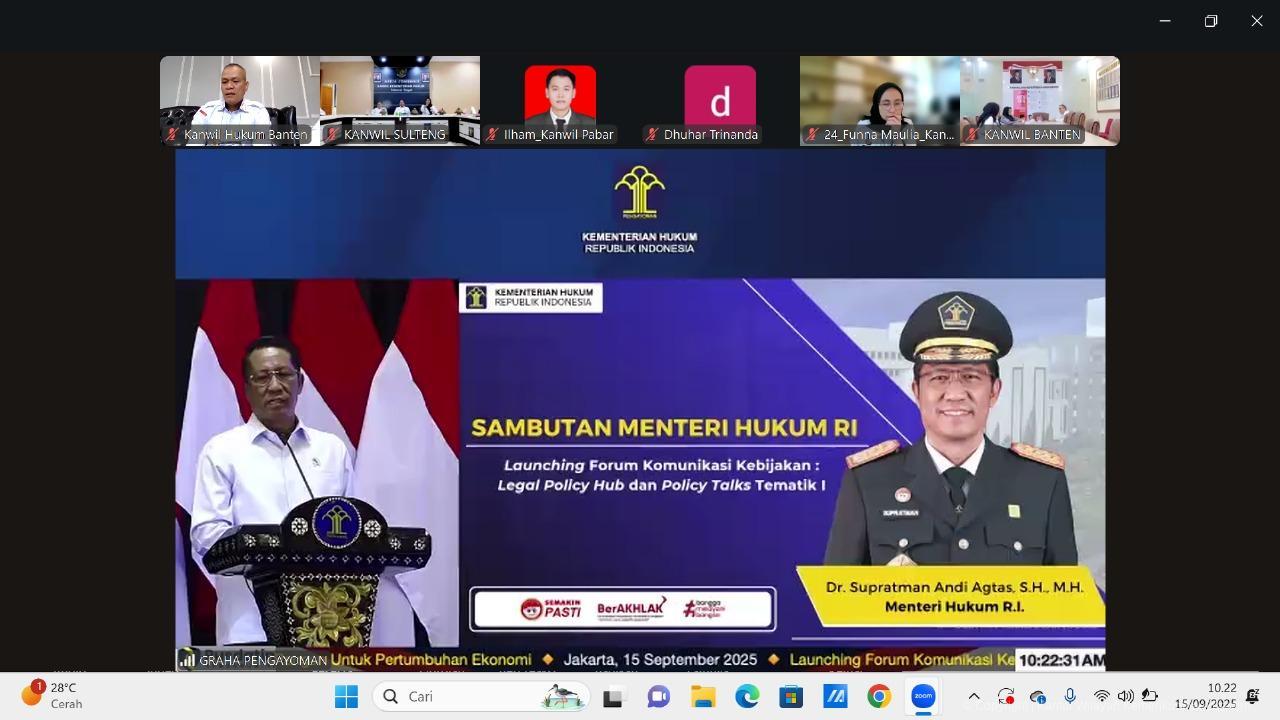The height and width of the screenshot is (720, 1280).
Task: Open the volume speaker control
Action: [1125, 696]
